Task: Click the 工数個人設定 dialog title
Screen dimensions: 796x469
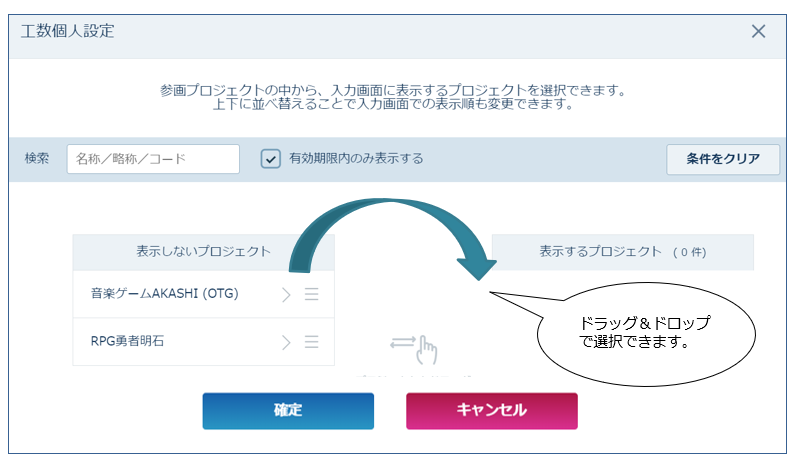Action: pyautogui.click(x=67, y=31)
